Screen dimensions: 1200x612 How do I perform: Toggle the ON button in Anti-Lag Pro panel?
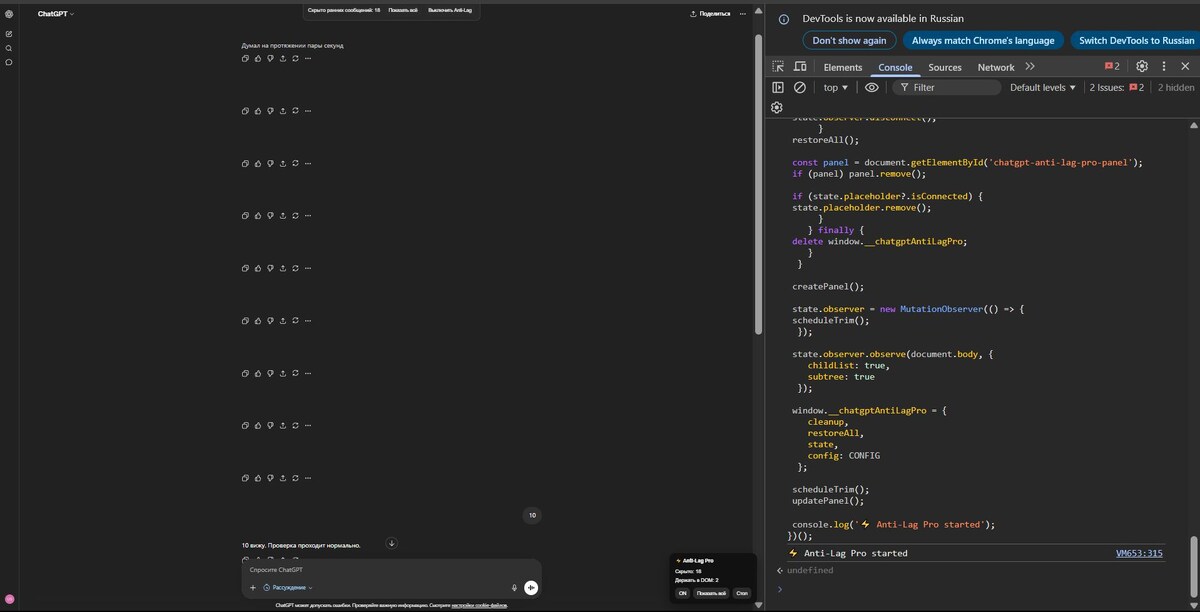click(x=682, y=593)
